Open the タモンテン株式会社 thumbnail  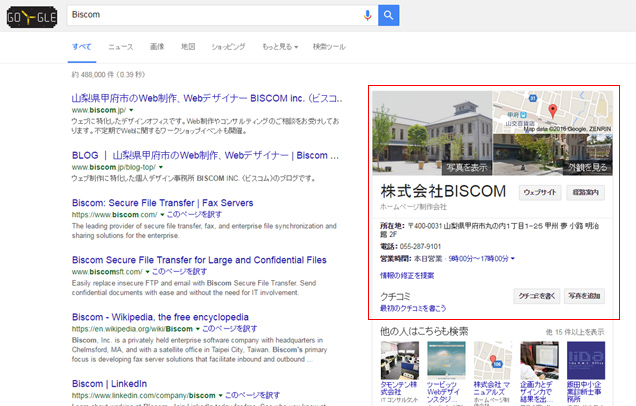point(400,360)
